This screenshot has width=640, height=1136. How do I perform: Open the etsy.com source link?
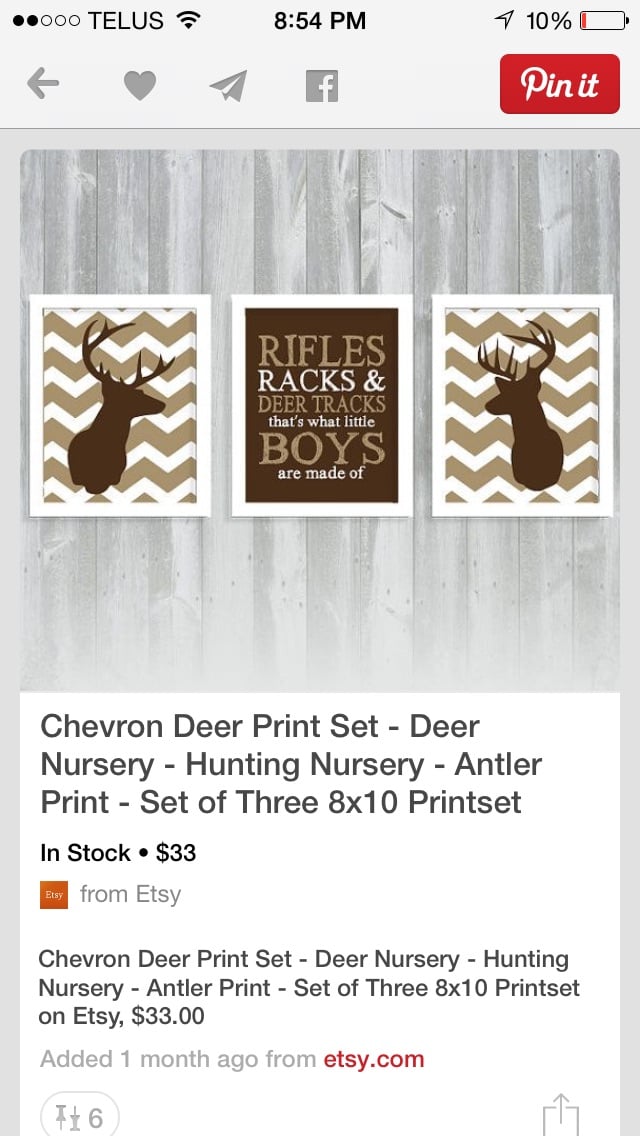coord(373,1059)
